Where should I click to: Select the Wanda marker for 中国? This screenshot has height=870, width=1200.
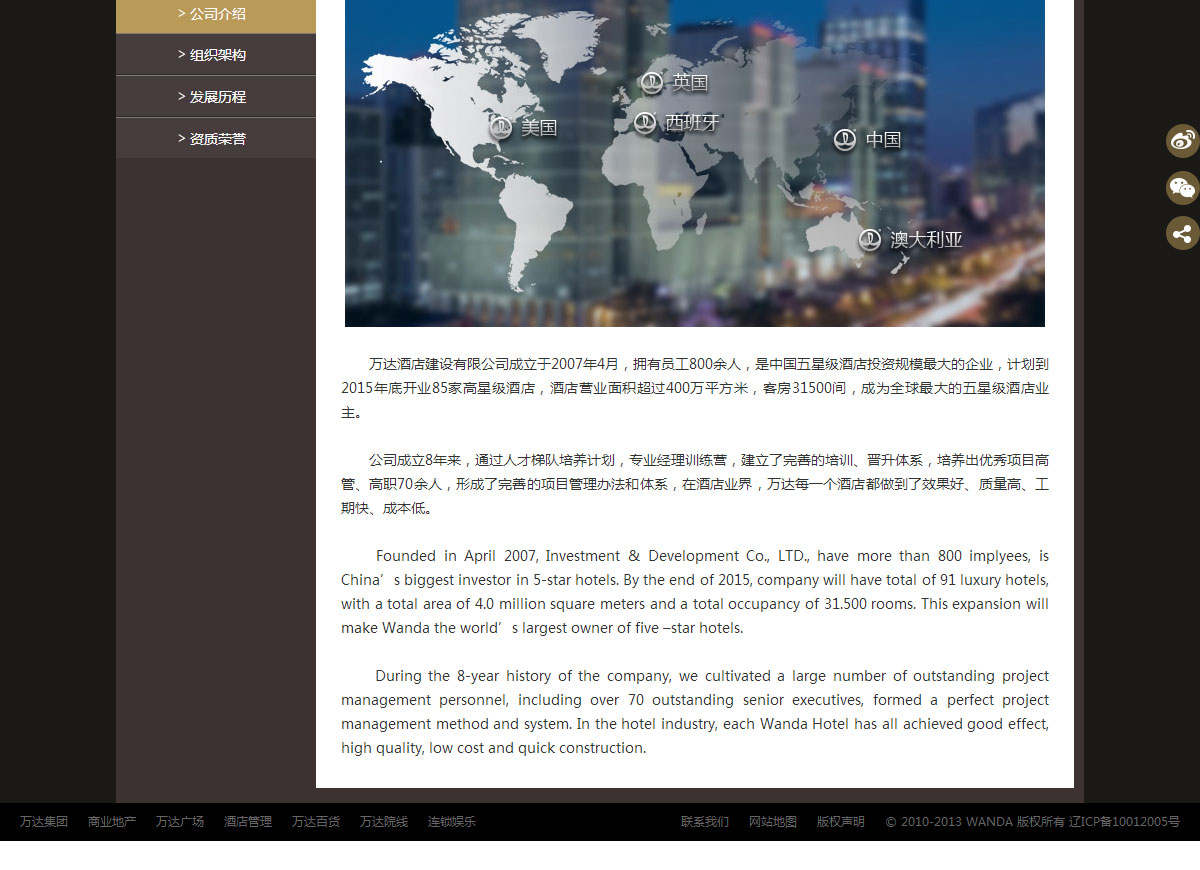[845, 140]
